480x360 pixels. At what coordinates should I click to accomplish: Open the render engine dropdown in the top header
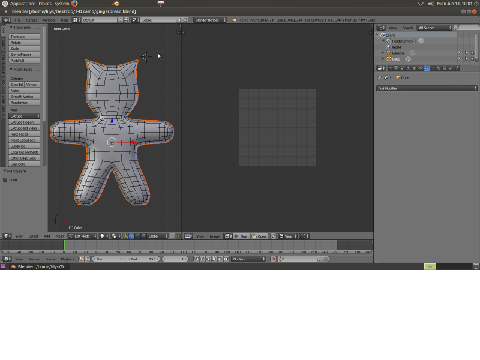[210, 20]
